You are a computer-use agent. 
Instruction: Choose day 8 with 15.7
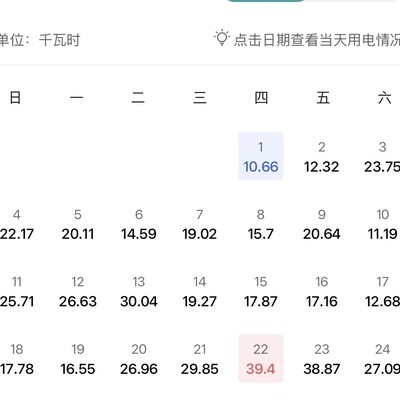[261, 225]
